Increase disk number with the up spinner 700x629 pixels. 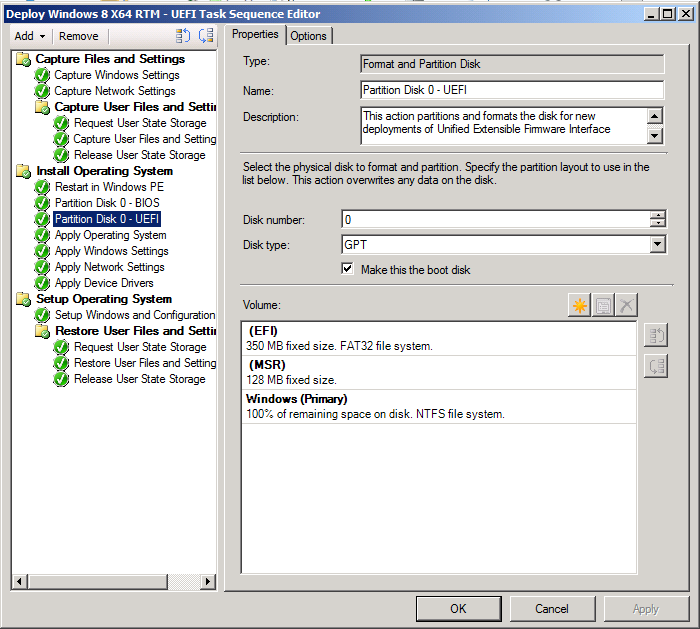(658, 215)
